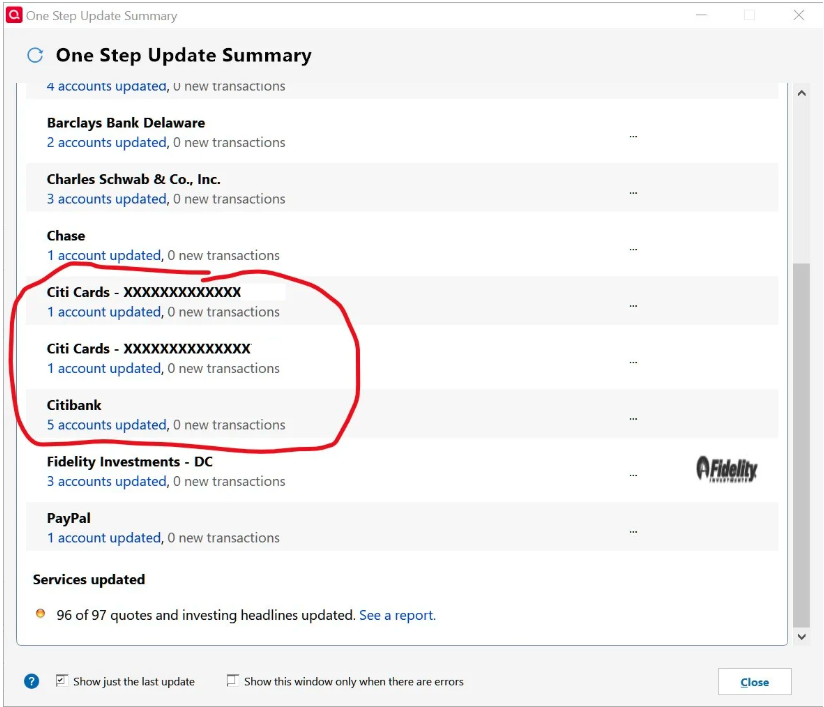The height and width of the screenshot is (707, 824).
Task: Click the refresh icon beside One Step Update Summary
Action: pyautogui.click(x=35, y=55)
